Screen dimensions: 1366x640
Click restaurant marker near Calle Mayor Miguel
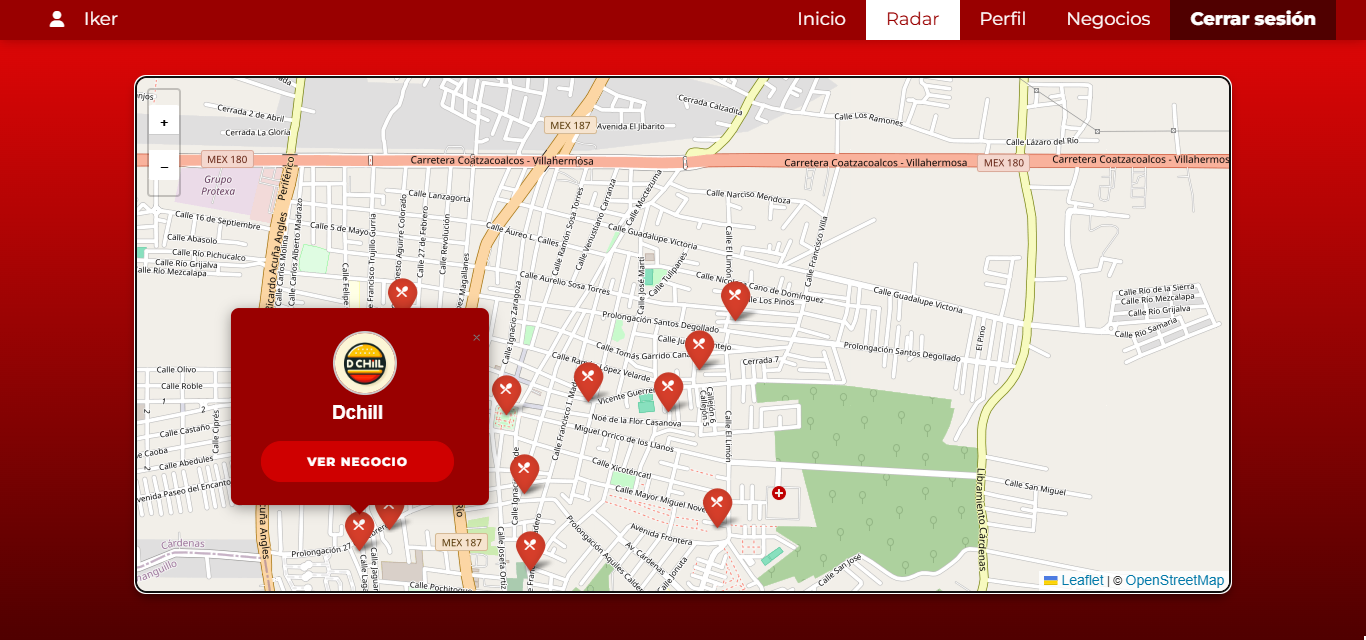(717, 505)
